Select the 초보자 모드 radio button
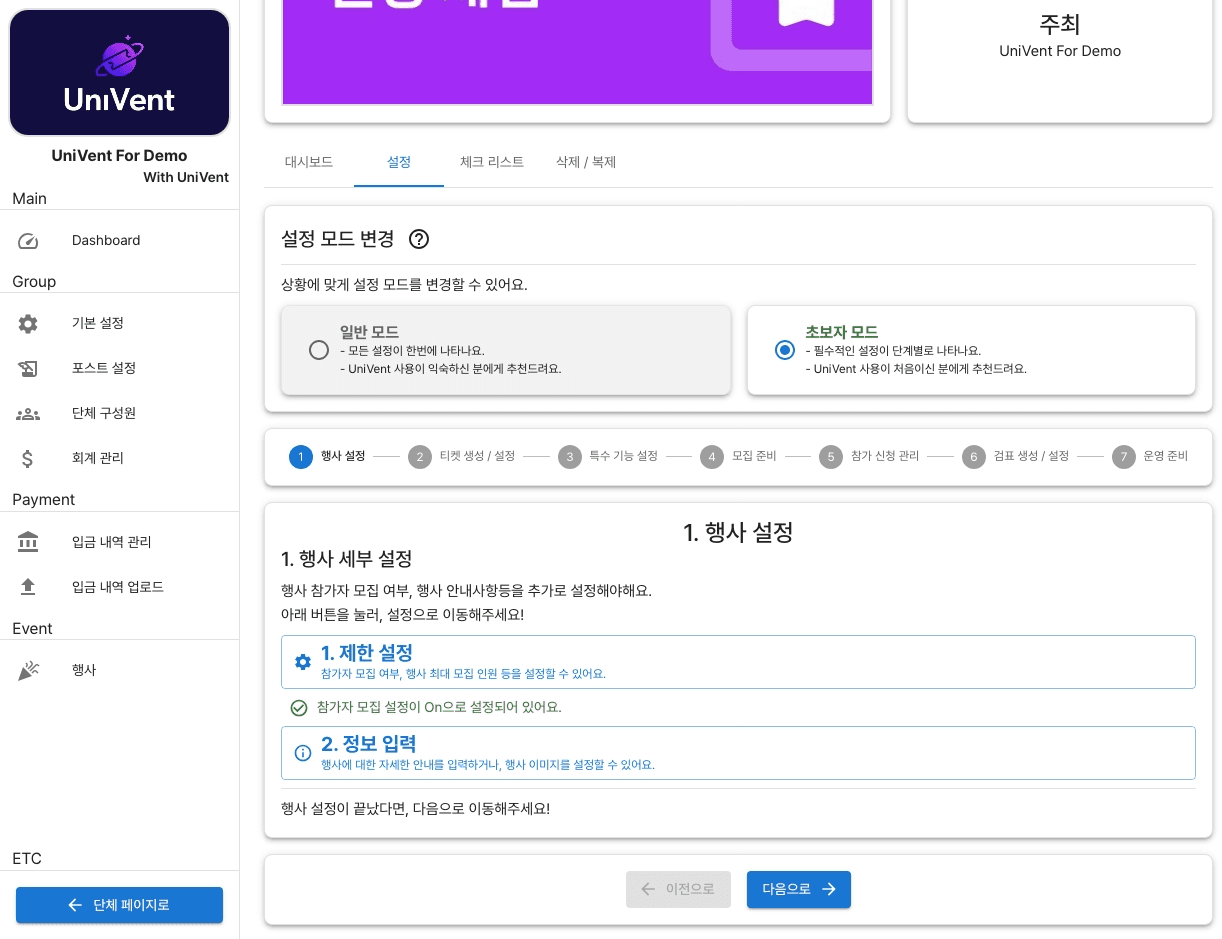The height and width of the screenshot is (939, 1222). tap(785, 350)
